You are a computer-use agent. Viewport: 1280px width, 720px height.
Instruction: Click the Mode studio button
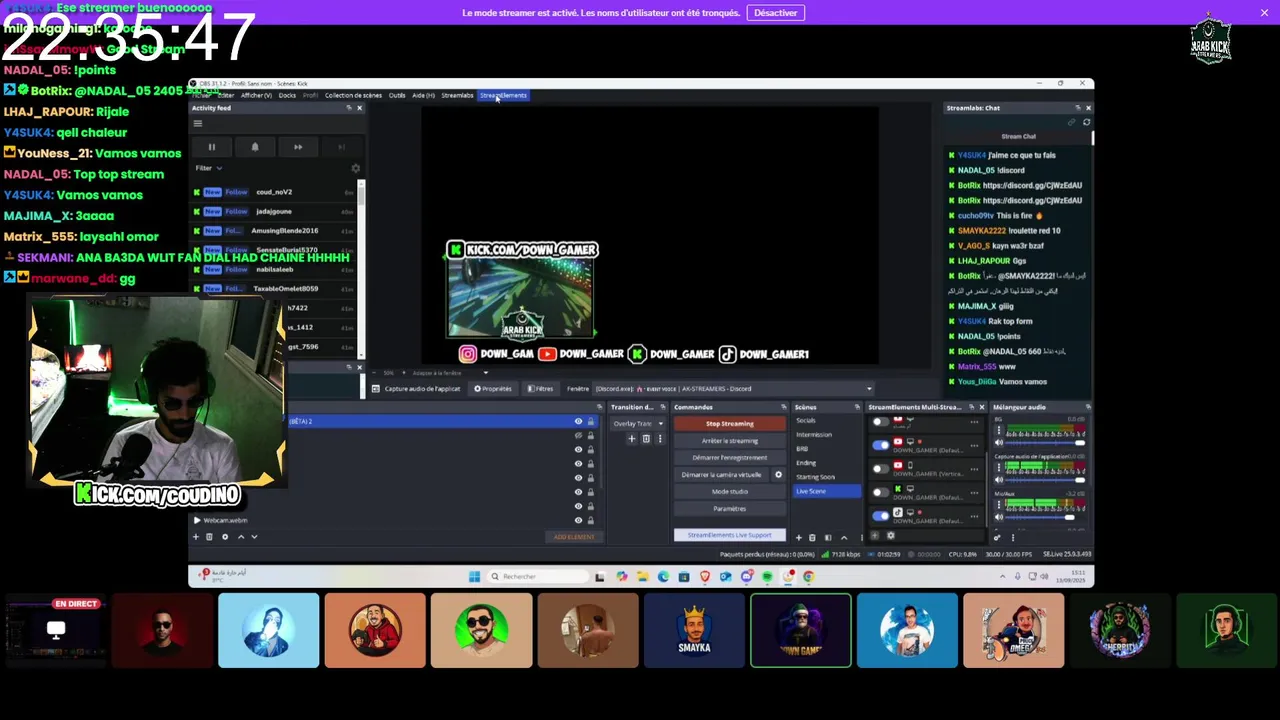(x=730, y=491)
